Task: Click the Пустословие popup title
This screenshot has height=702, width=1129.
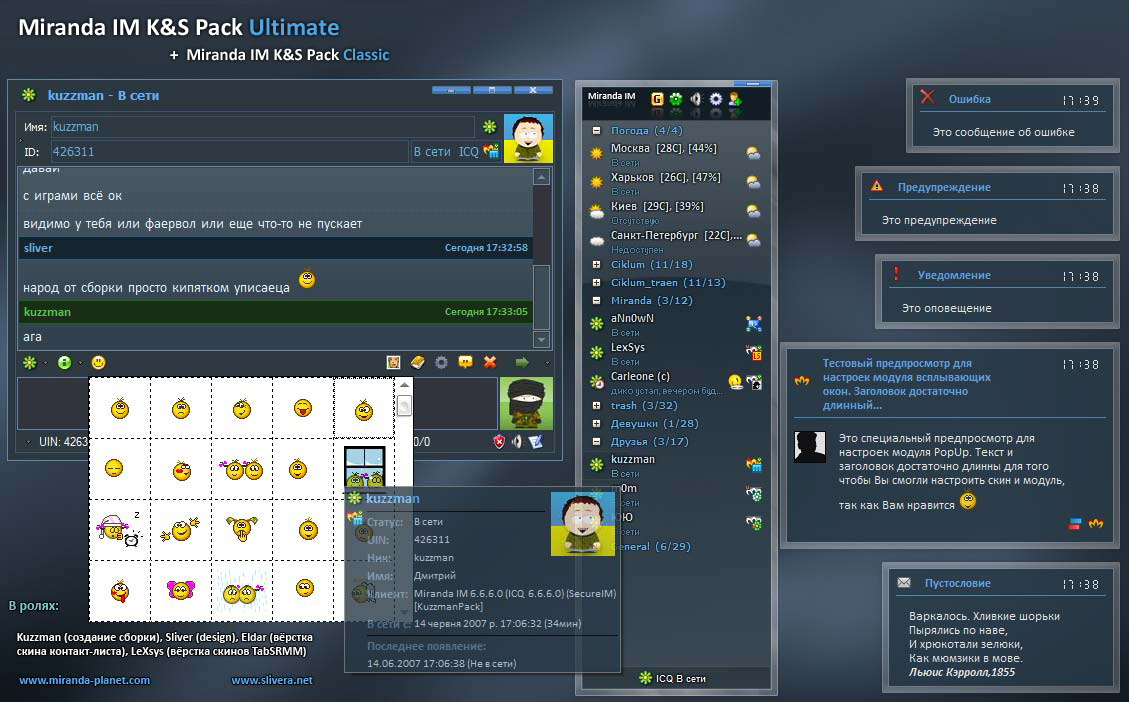Action: 958,583
